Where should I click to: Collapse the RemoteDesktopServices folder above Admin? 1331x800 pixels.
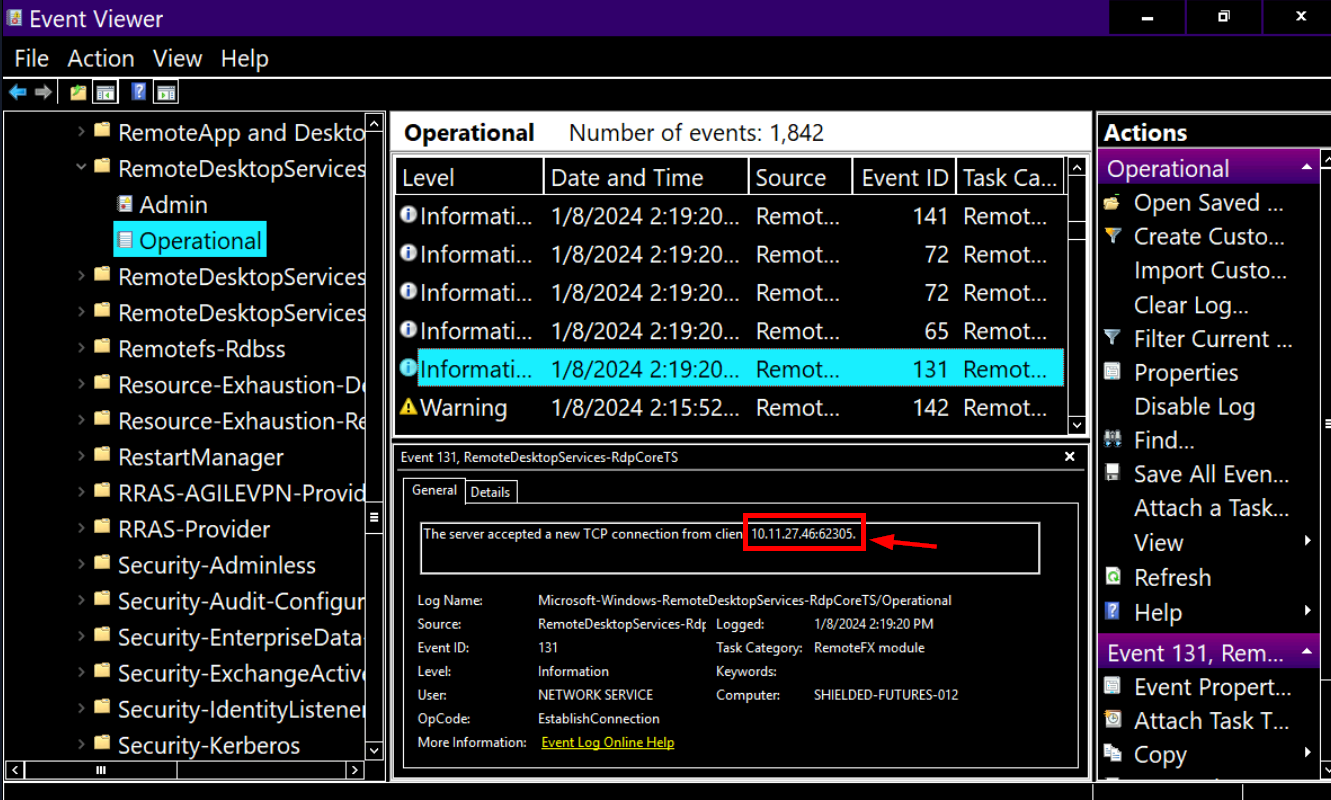pos(82,168)
